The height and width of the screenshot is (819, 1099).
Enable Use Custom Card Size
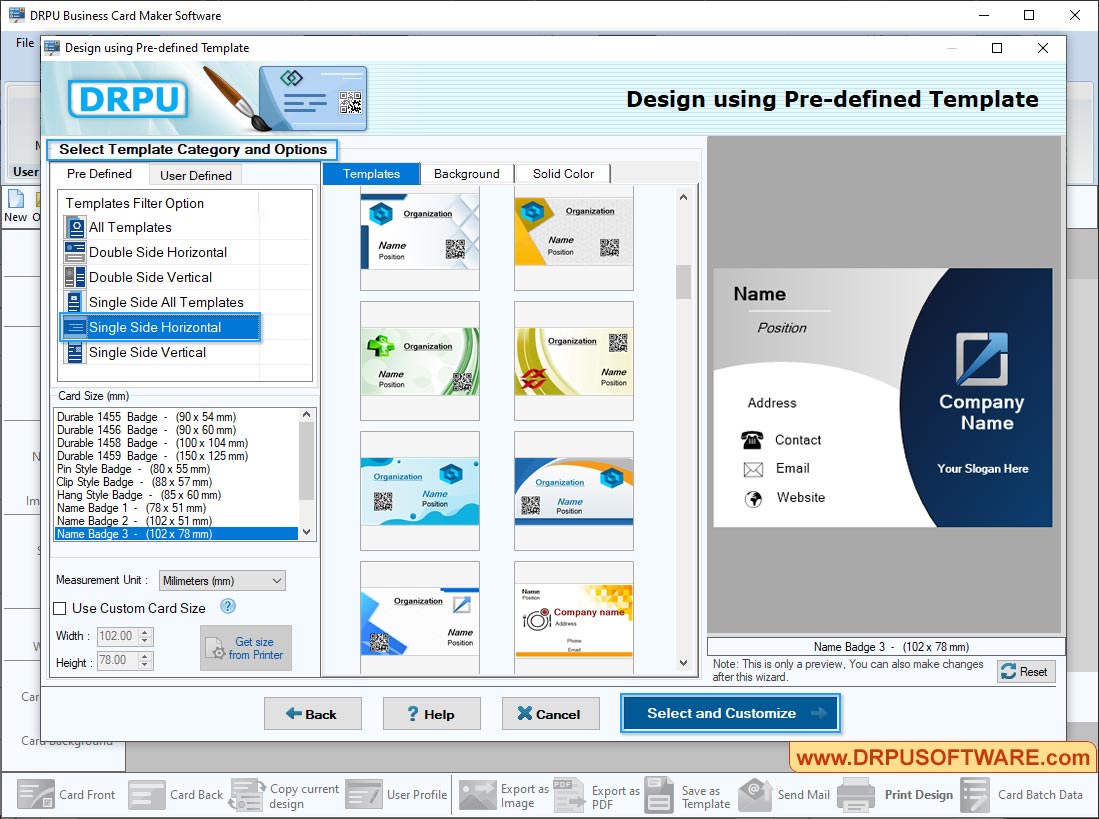pos(58,608)
